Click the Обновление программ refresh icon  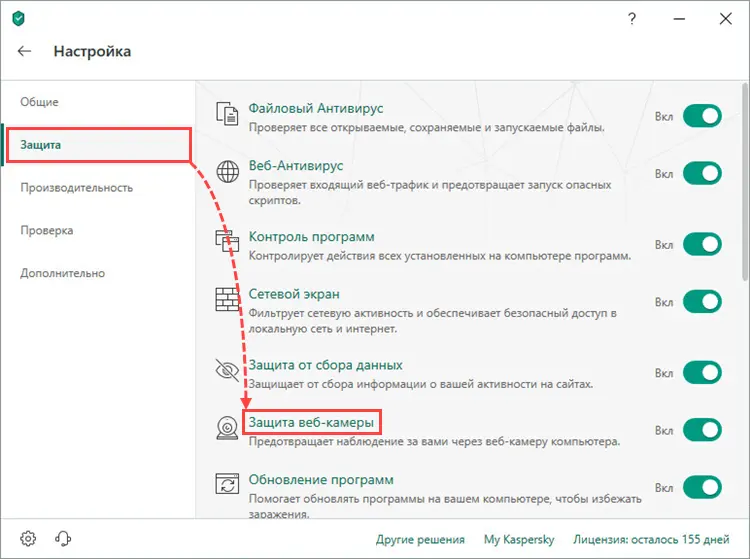point(228,486)
